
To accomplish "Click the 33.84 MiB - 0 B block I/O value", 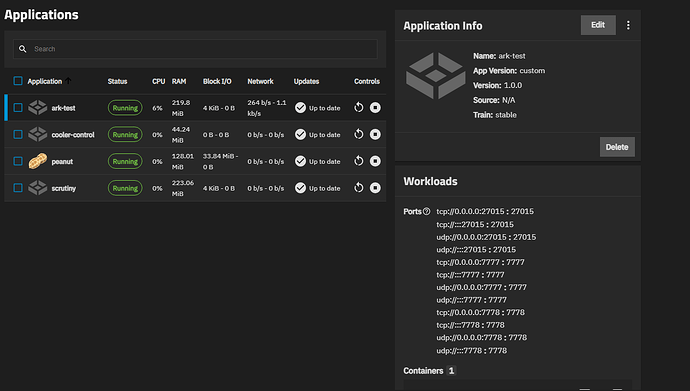I will point(220,161).
